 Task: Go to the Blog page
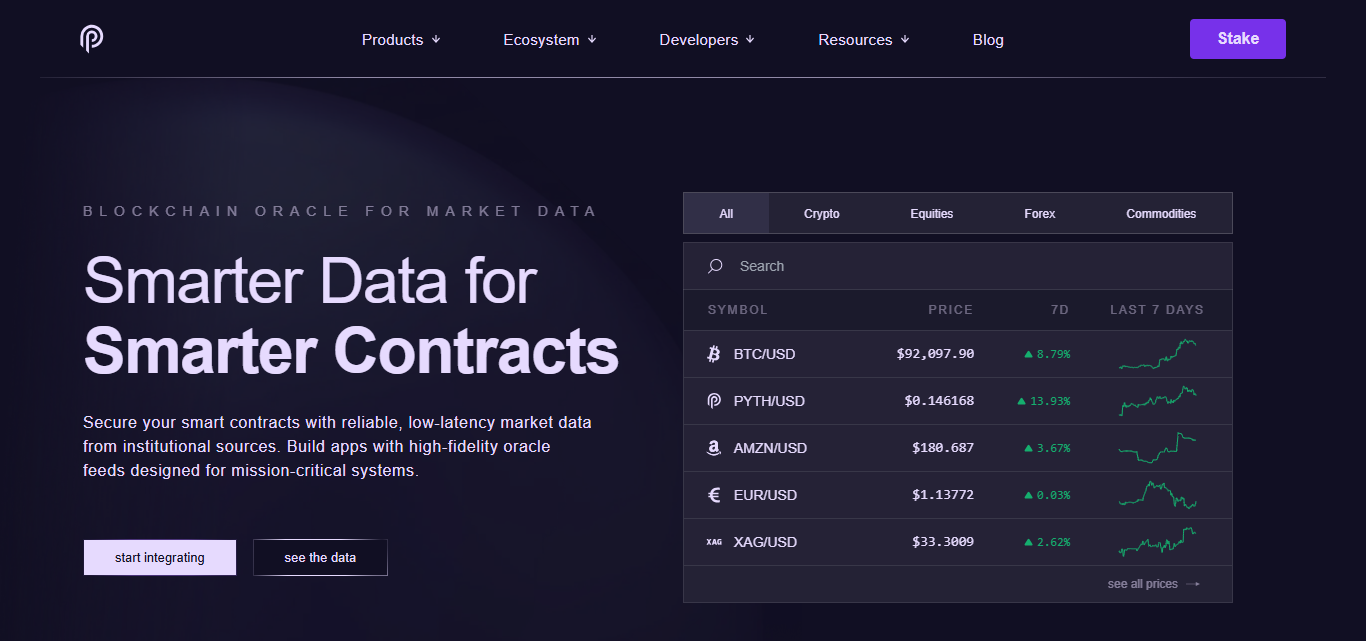(x=988, y=40)
